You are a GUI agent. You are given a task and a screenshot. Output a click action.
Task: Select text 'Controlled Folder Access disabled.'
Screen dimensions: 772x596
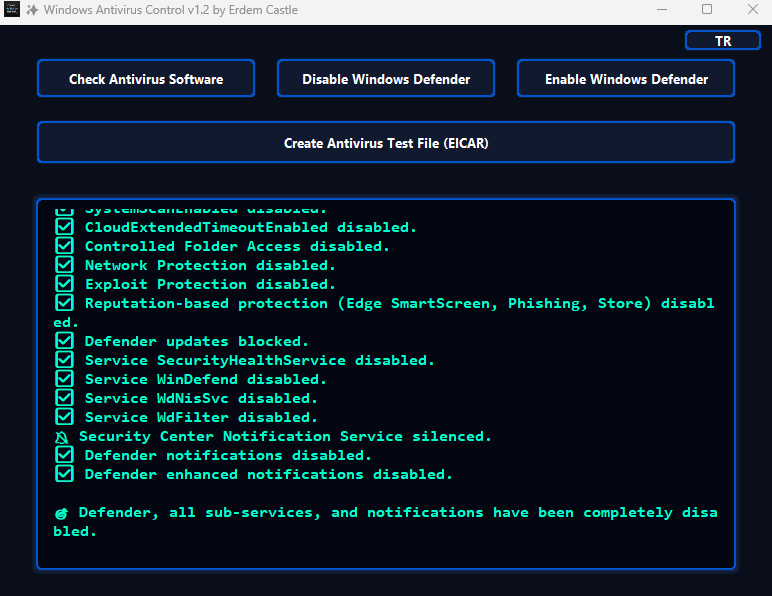pyautogui.click(x=237, y=246)
